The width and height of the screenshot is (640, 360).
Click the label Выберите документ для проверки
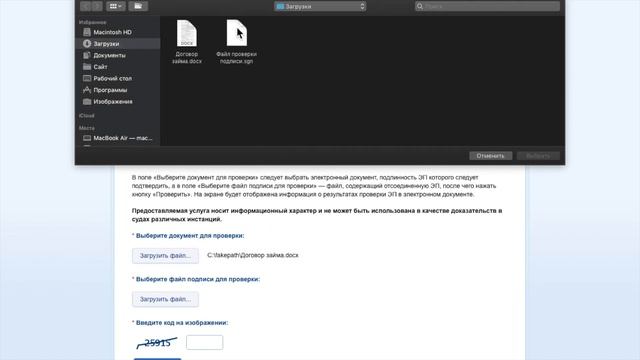(x=190, y=236)
